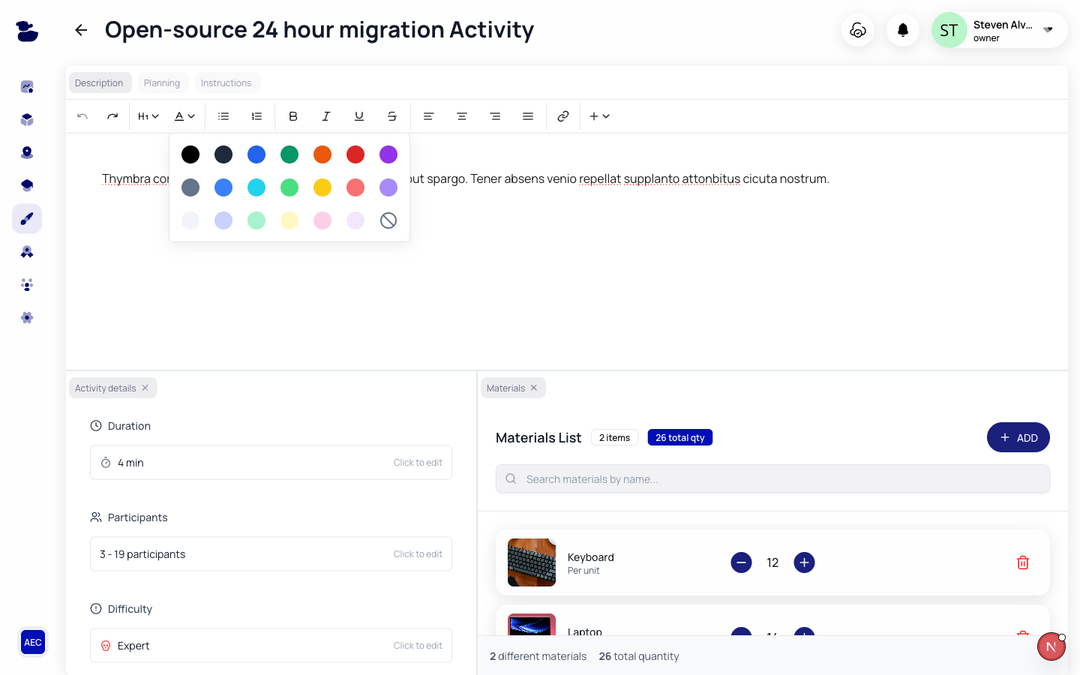Increase the Keyboard quantity with the plus button
The width and height of the screenshot is (1080, 675).
[804, 562]
